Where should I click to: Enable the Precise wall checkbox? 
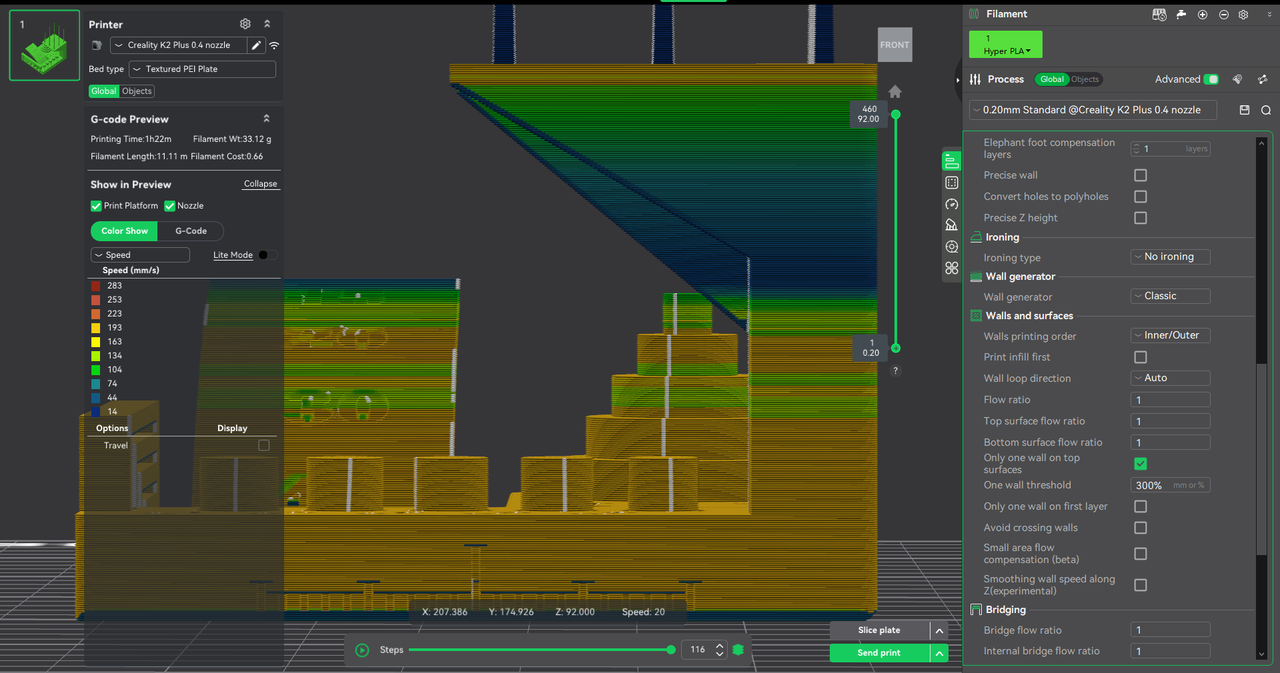pyautogui.click(x=1140, y=175)
